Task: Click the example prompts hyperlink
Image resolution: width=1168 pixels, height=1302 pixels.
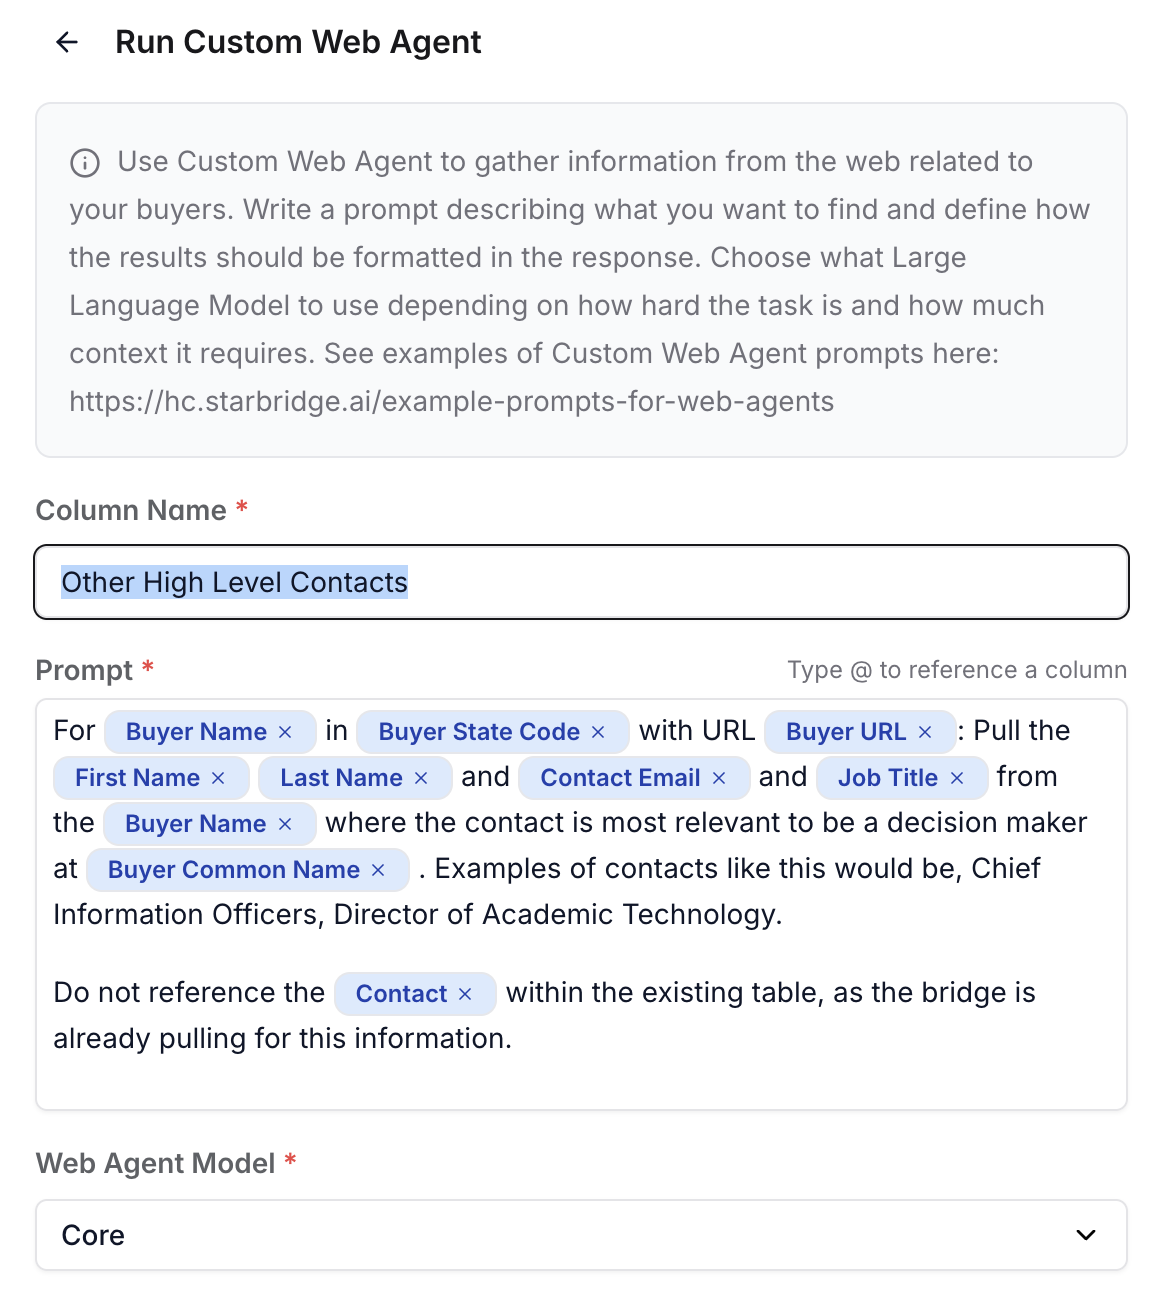Action: 452,401
